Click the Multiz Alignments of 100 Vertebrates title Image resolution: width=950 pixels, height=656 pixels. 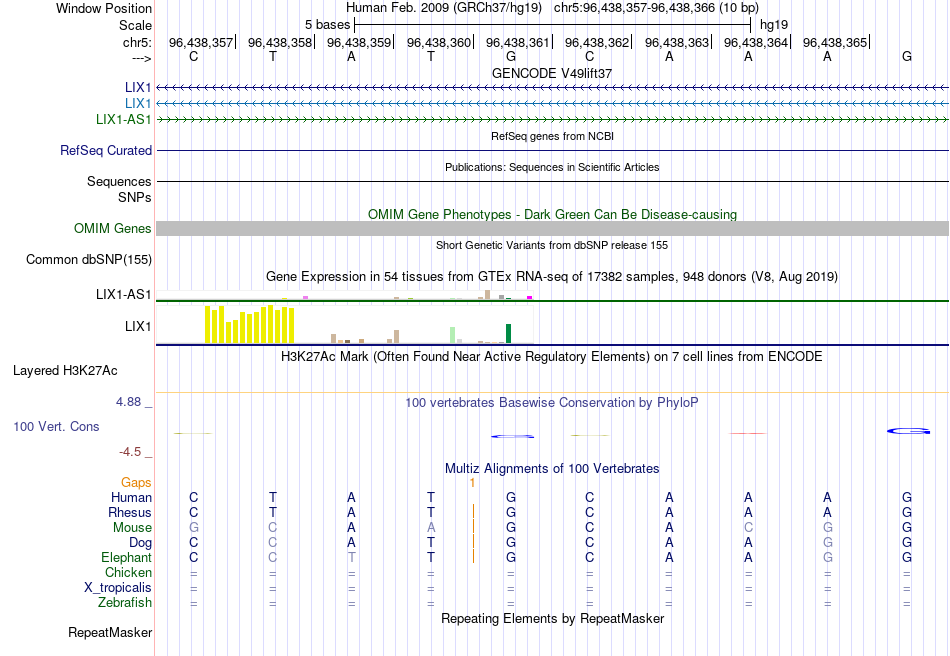pos(552,468)
